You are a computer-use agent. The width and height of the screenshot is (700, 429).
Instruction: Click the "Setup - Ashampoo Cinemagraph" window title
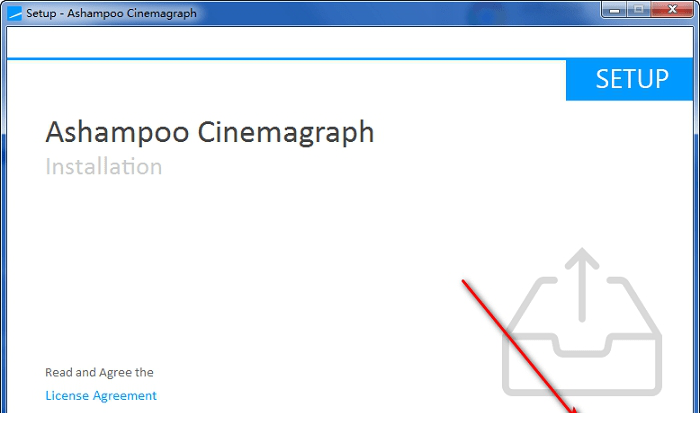pyautogui.click(x=111, y=13)
